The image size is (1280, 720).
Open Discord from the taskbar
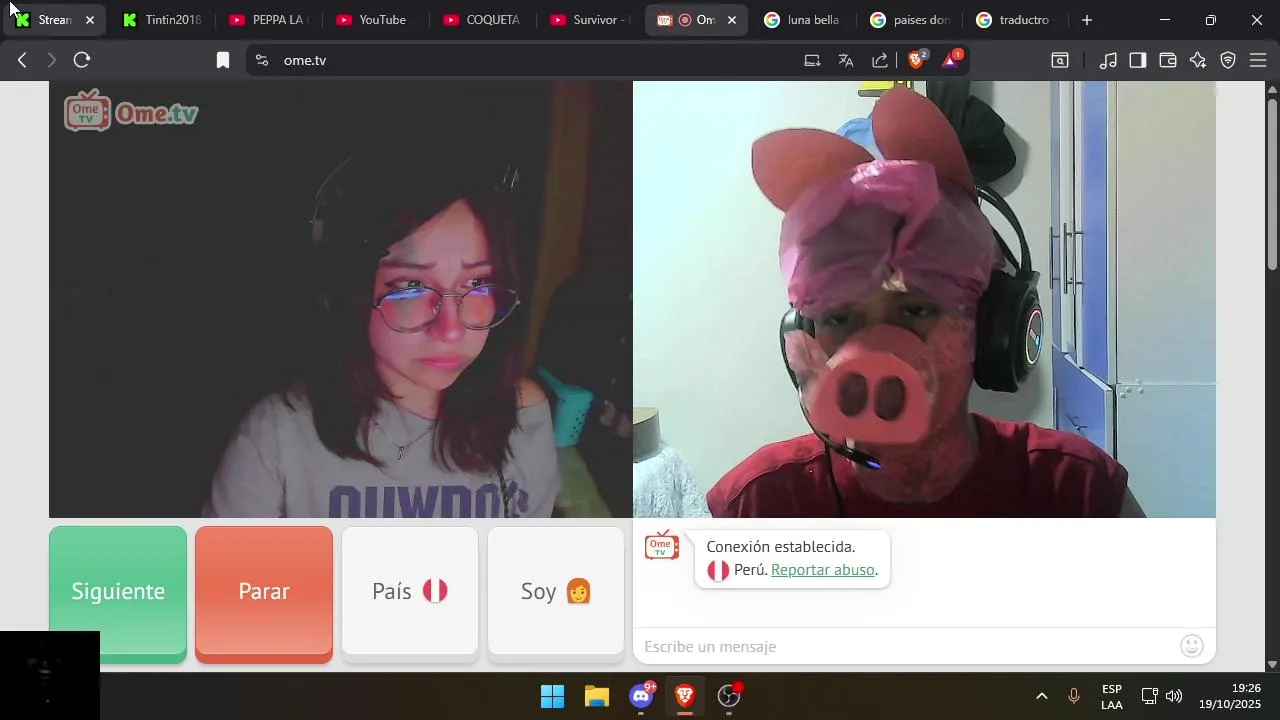641,696
